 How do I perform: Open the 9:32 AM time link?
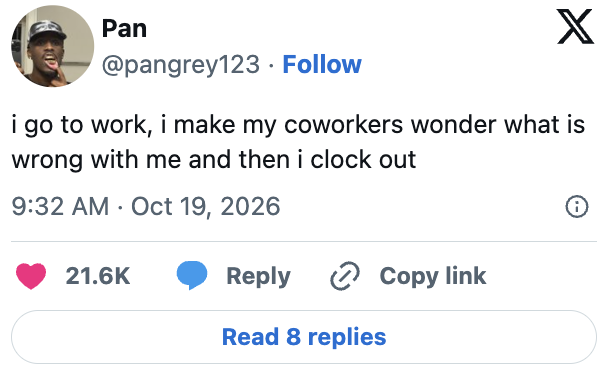(60, 206)
